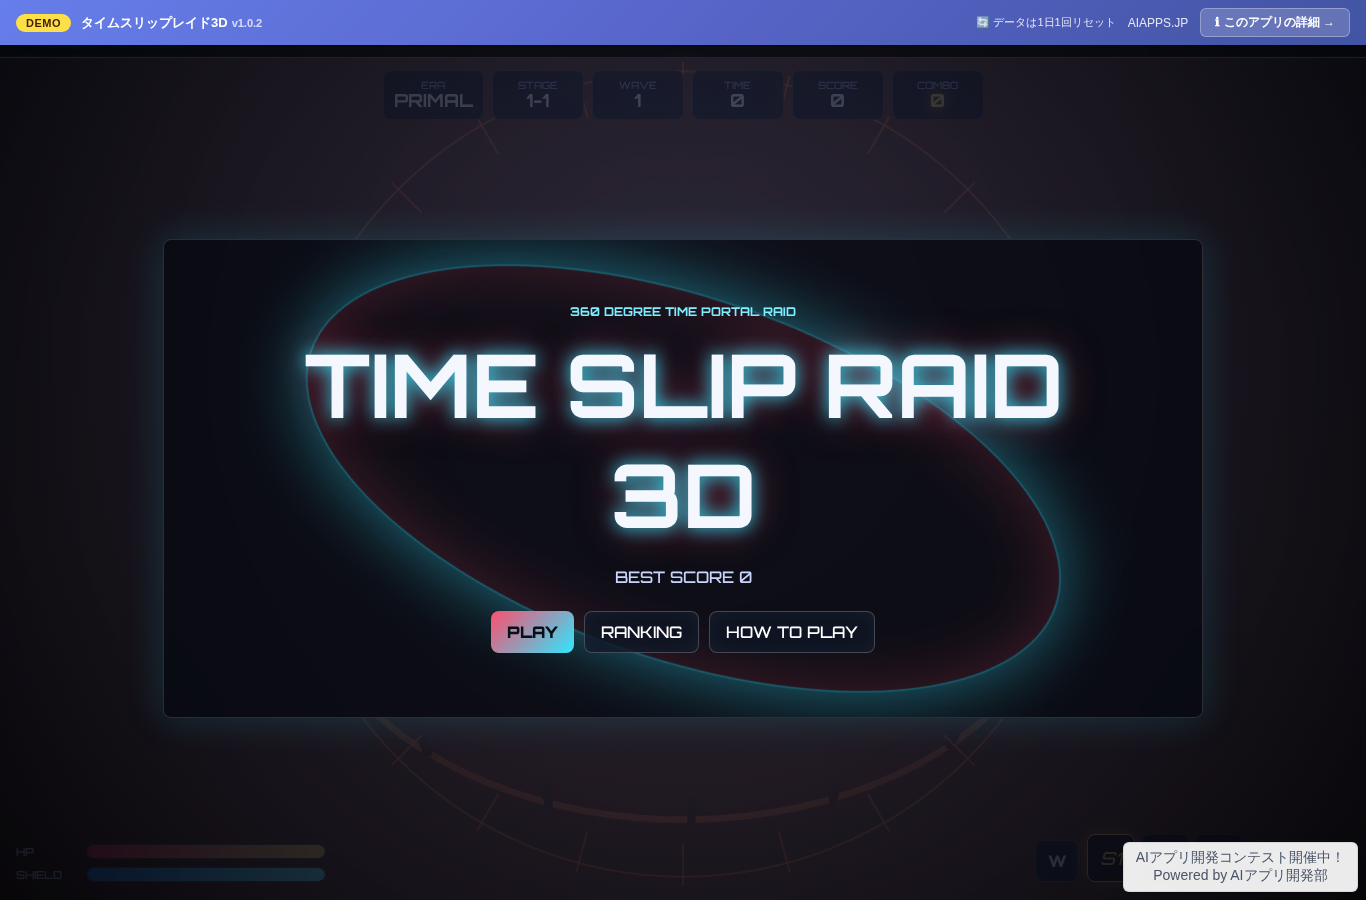Click the ERA PRIMAL indicator
The width and height of the screenshot is (1366, 900).
[x=433, y=95]
